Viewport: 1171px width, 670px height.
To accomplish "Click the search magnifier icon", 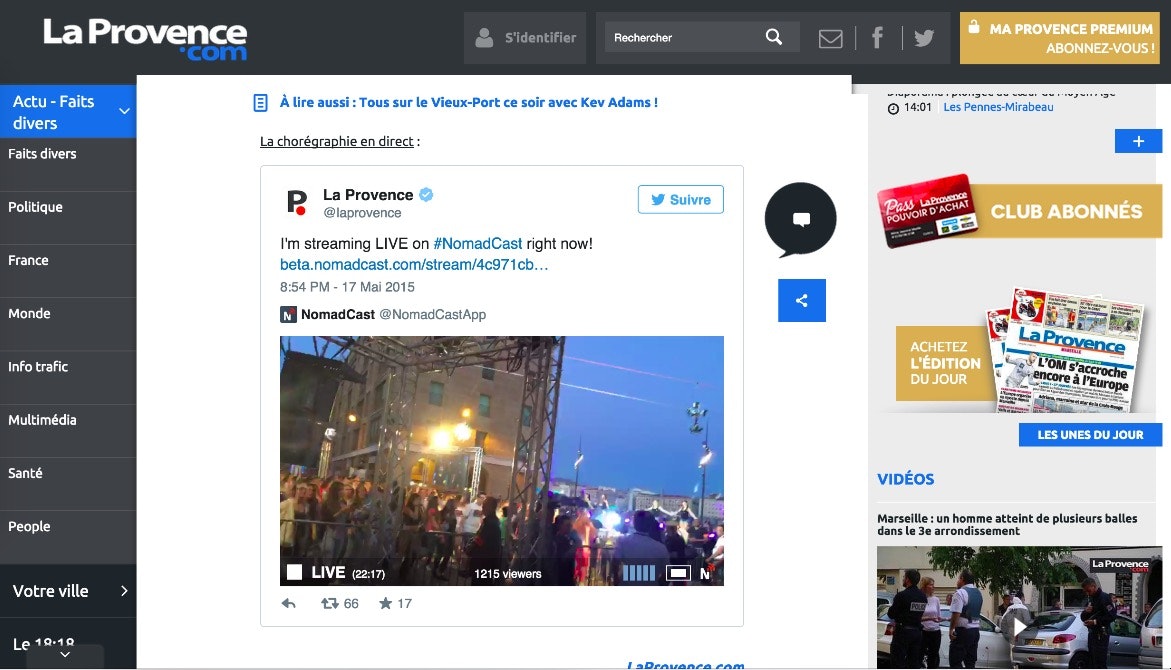I will click(x=774, y=37).
